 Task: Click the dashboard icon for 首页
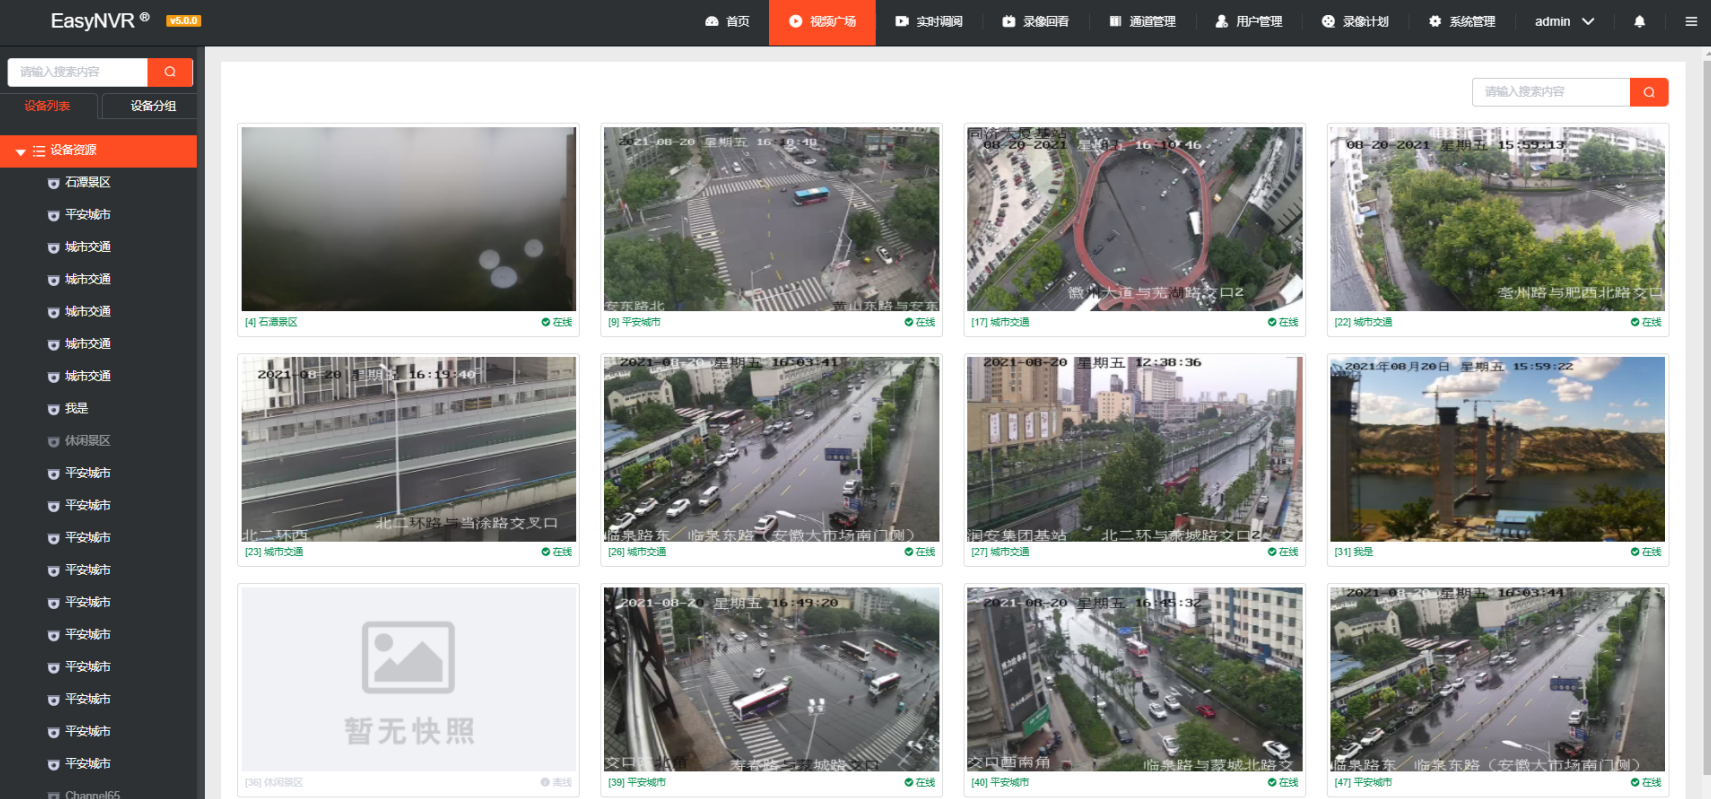(712, 21)
